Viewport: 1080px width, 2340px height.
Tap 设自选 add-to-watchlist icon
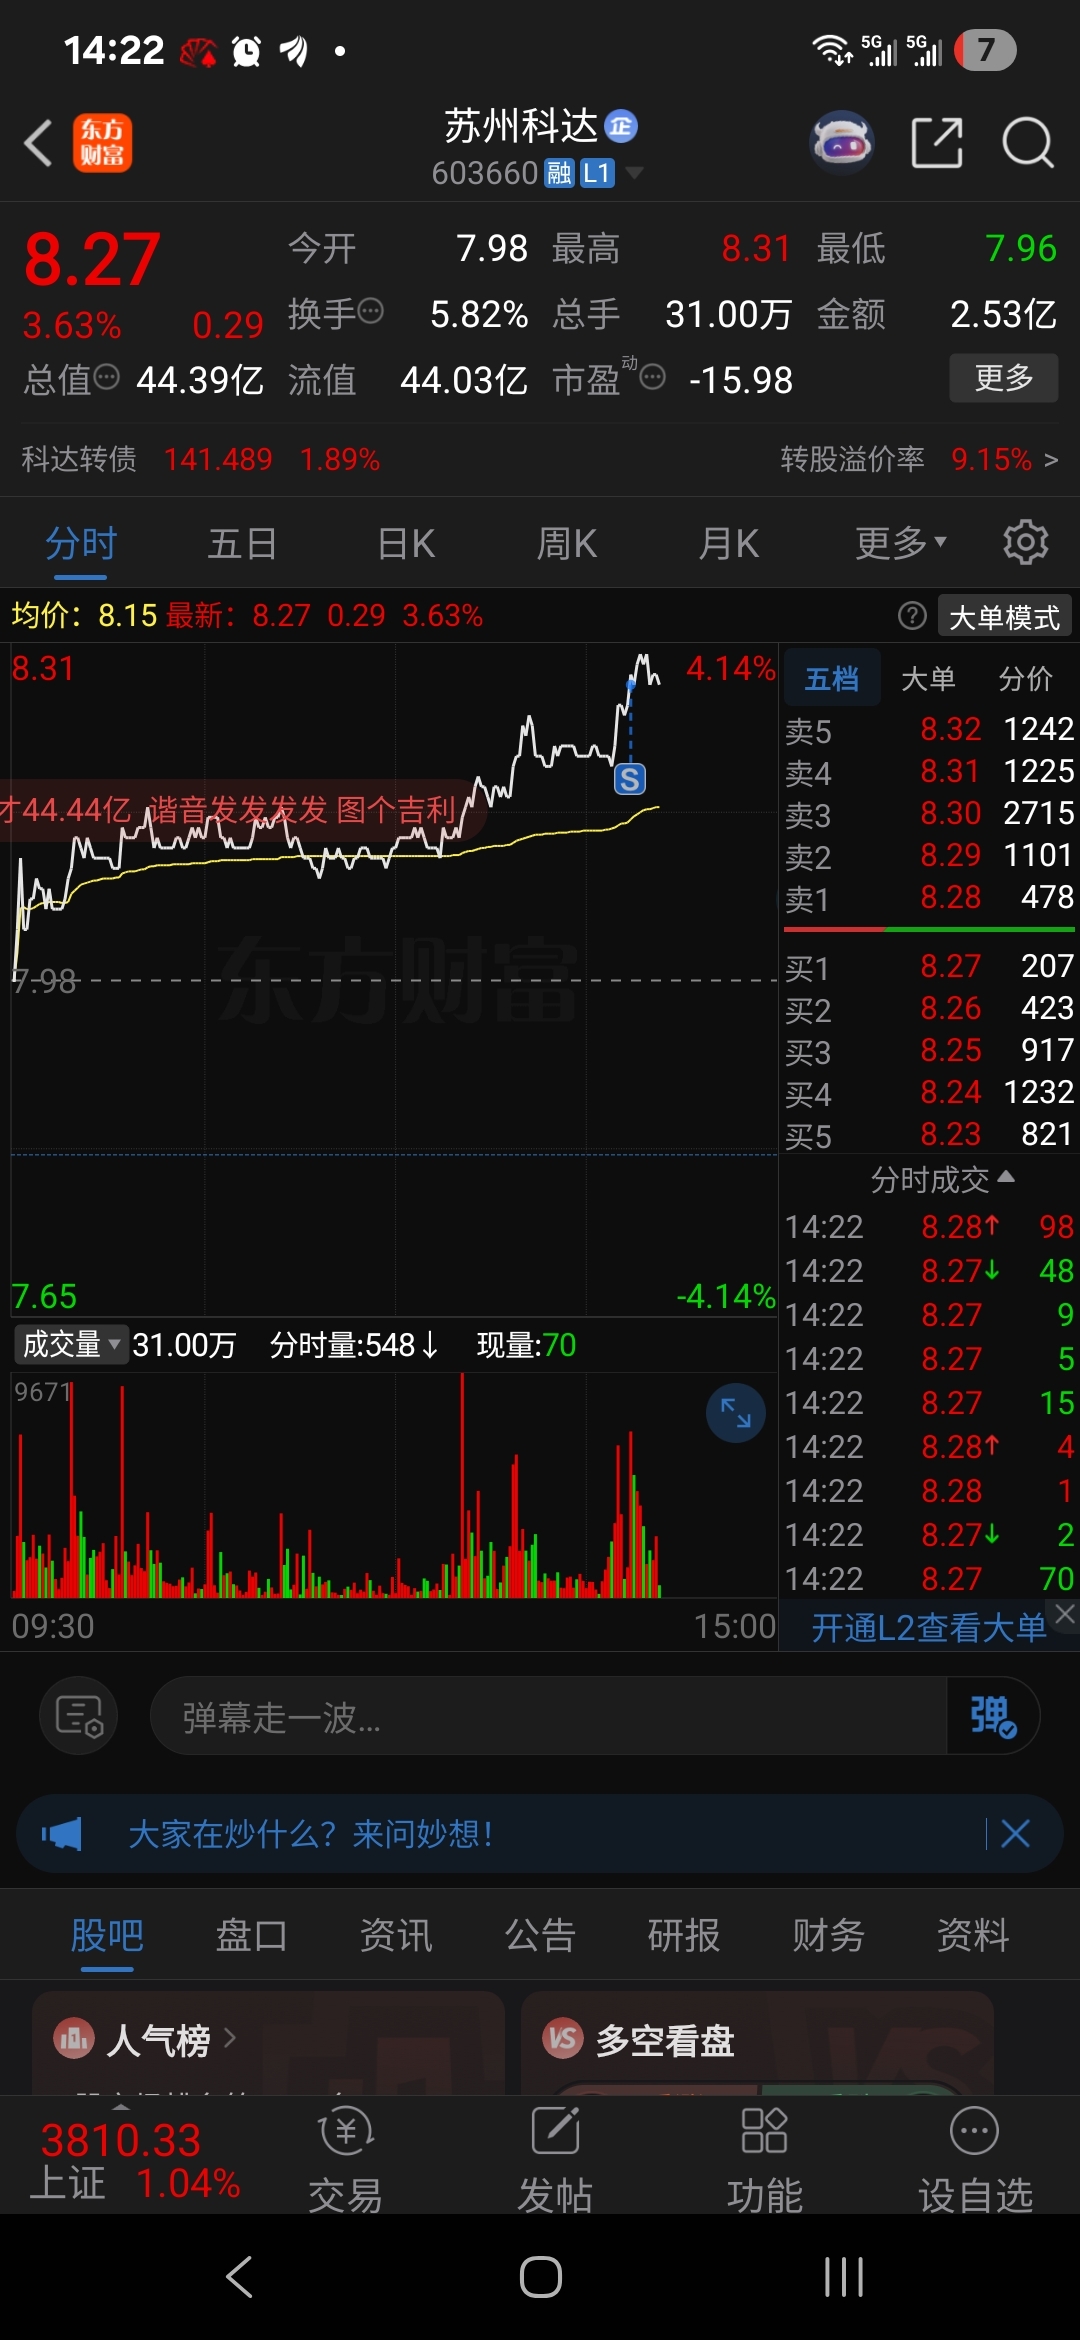pos(974,2131)
